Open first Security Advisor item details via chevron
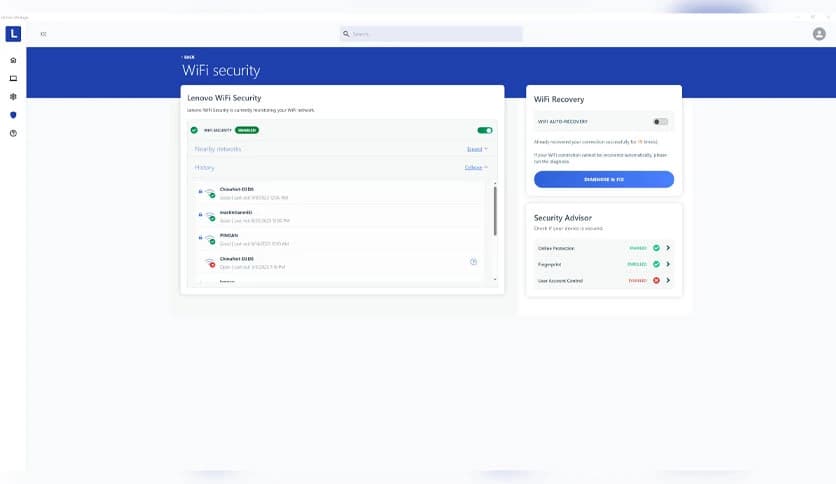Image resolution: width=836 pixels, height=484 pixels. click(x=668, y=248)
